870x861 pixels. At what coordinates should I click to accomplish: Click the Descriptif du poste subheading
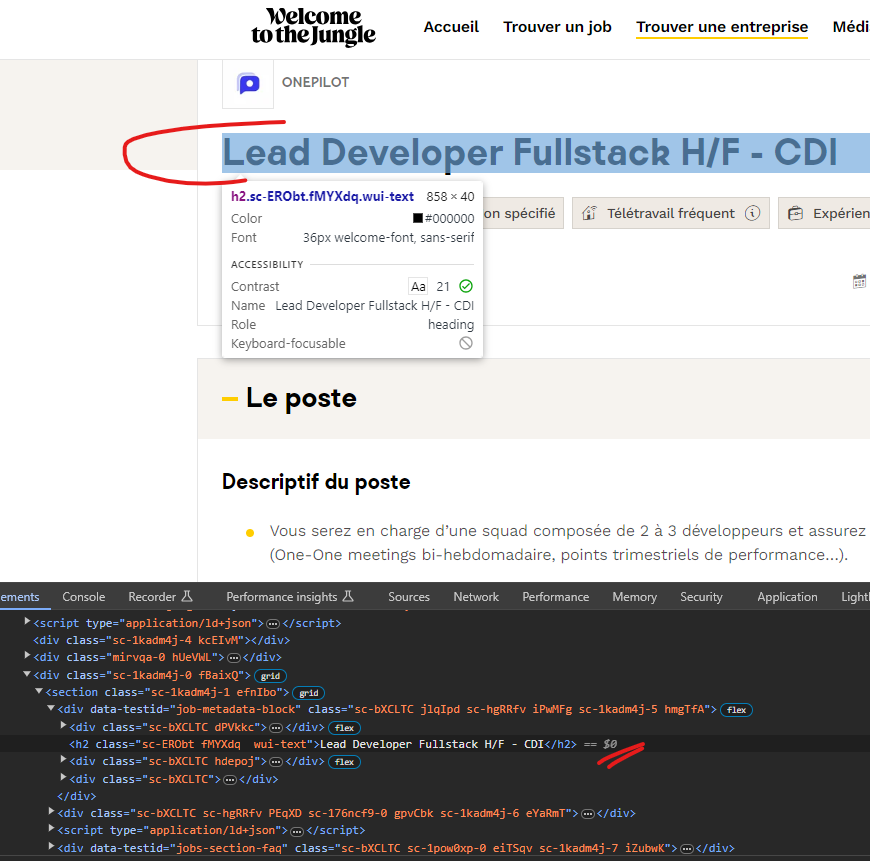pyautogui.click(x=316, y=482)
